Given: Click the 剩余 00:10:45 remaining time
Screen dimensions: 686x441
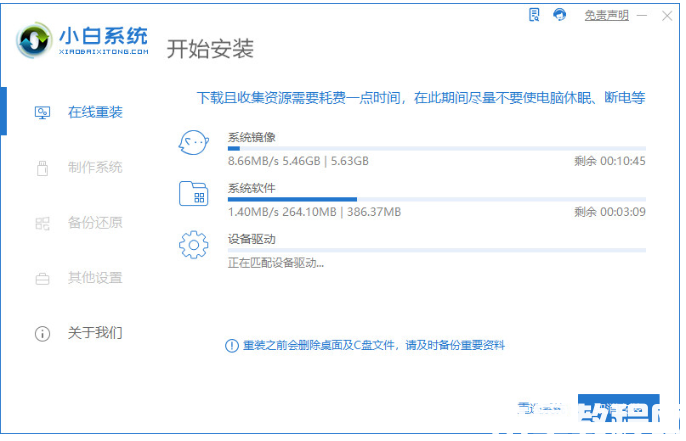Looking at the screenshot, I should pyautogui.click(x=610, y=161).
